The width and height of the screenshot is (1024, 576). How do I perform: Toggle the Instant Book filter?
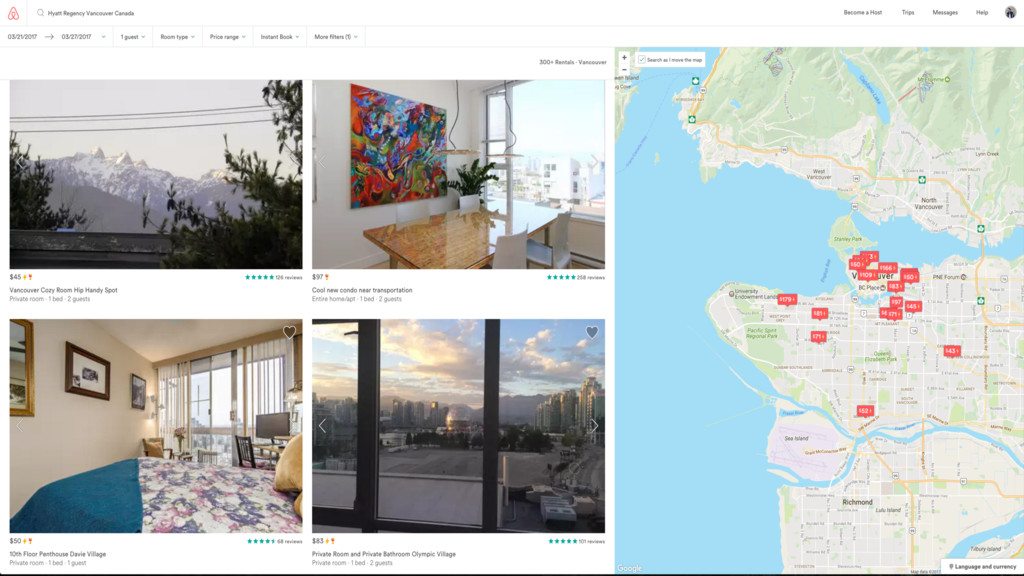pos(280,37)
